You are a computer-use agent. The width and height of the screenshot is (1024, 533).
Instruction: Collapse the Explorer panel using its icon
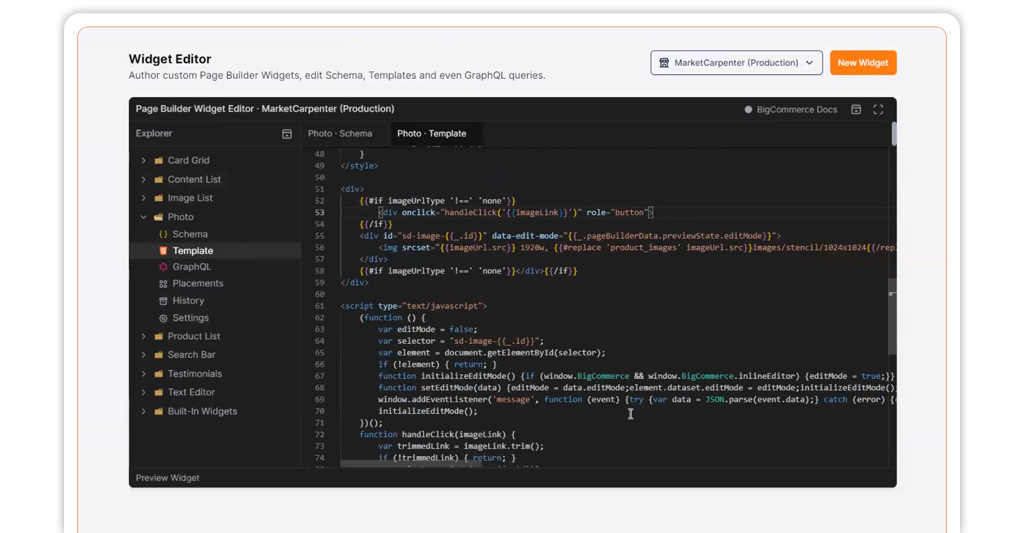coord(287,133)
